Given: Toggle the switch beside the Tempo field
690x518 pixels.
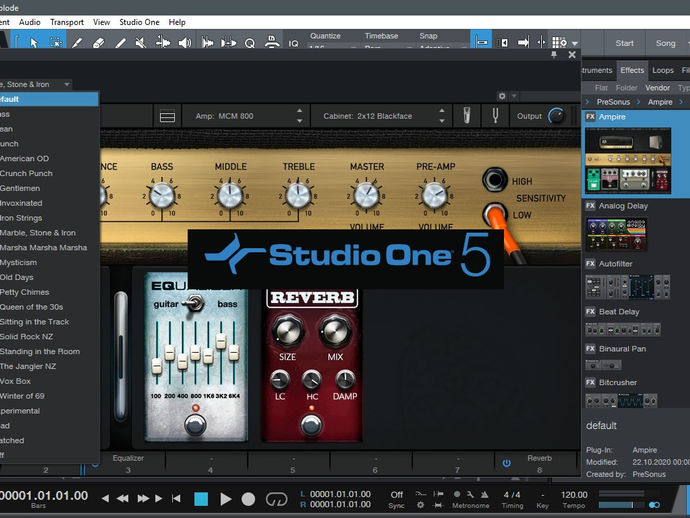Looking at the screenshot, I should [x=654, y=505].
